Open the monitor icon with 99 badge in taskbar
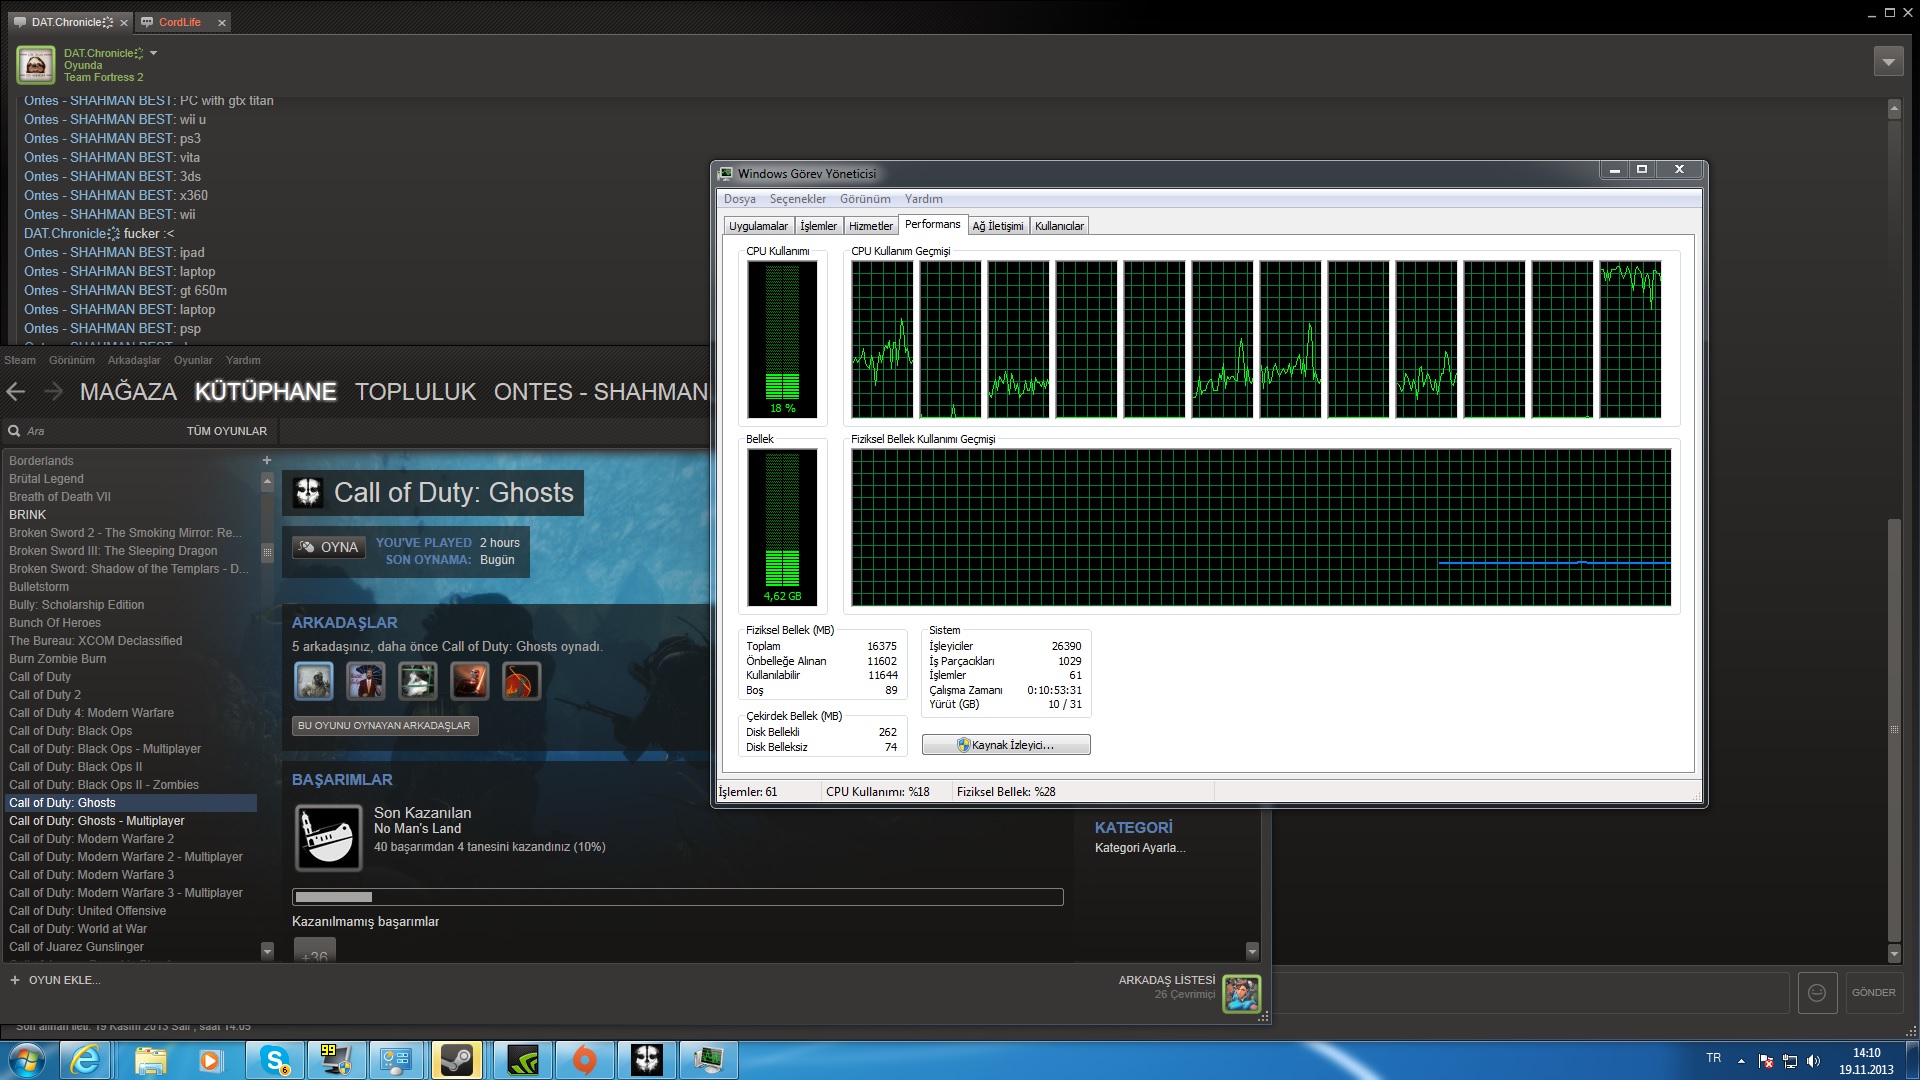Viewport: 1920px width, 1080px height. tap(335, 1060)
